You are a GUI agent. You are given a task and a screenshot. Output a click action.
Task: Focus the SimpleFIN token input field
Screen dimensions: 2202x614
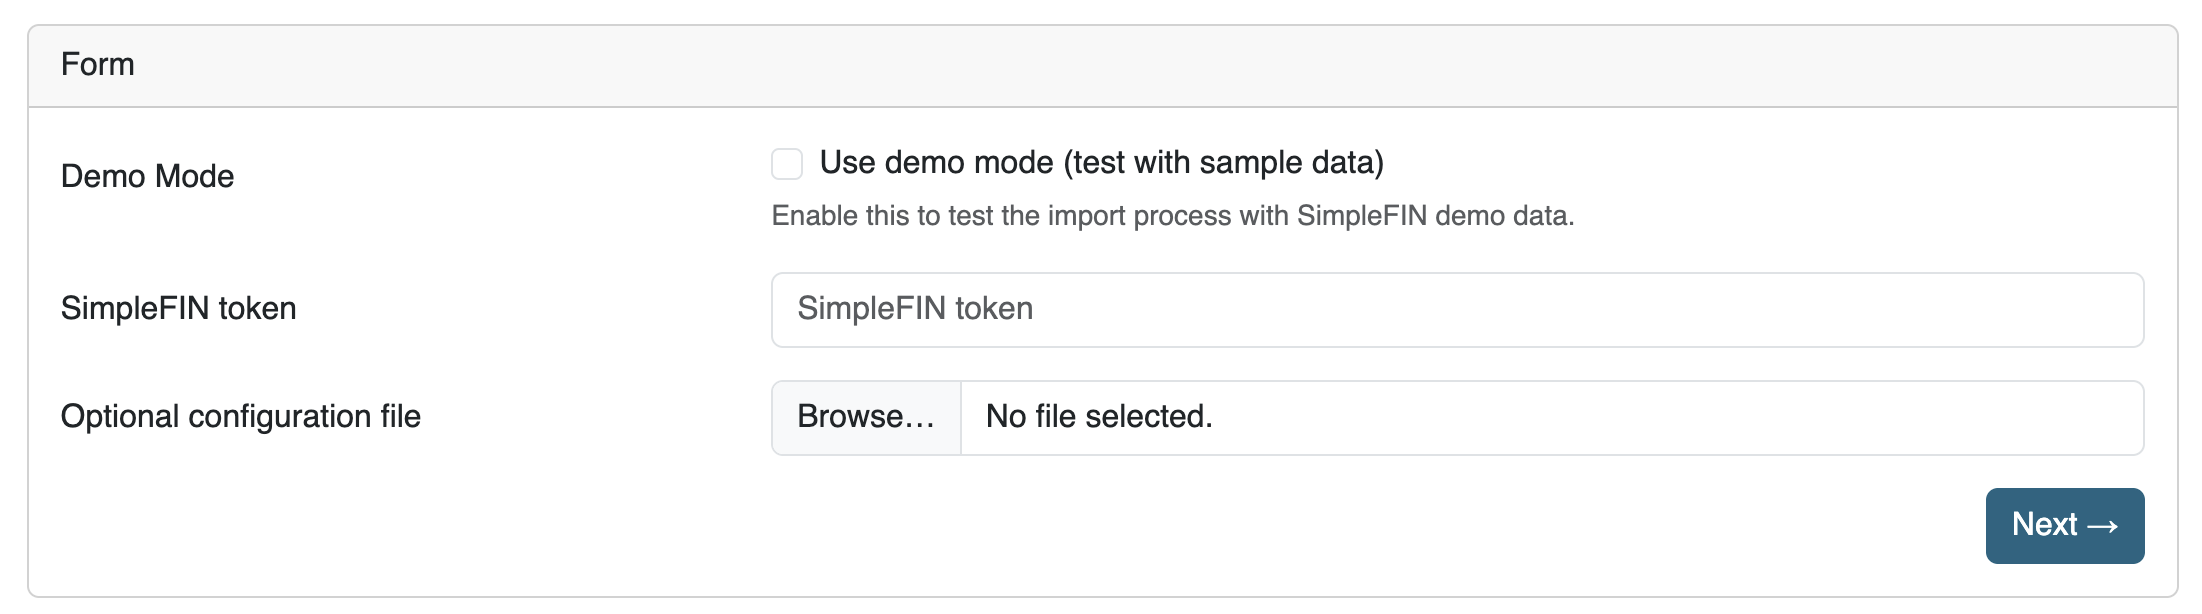click(x=1456, y=310)
